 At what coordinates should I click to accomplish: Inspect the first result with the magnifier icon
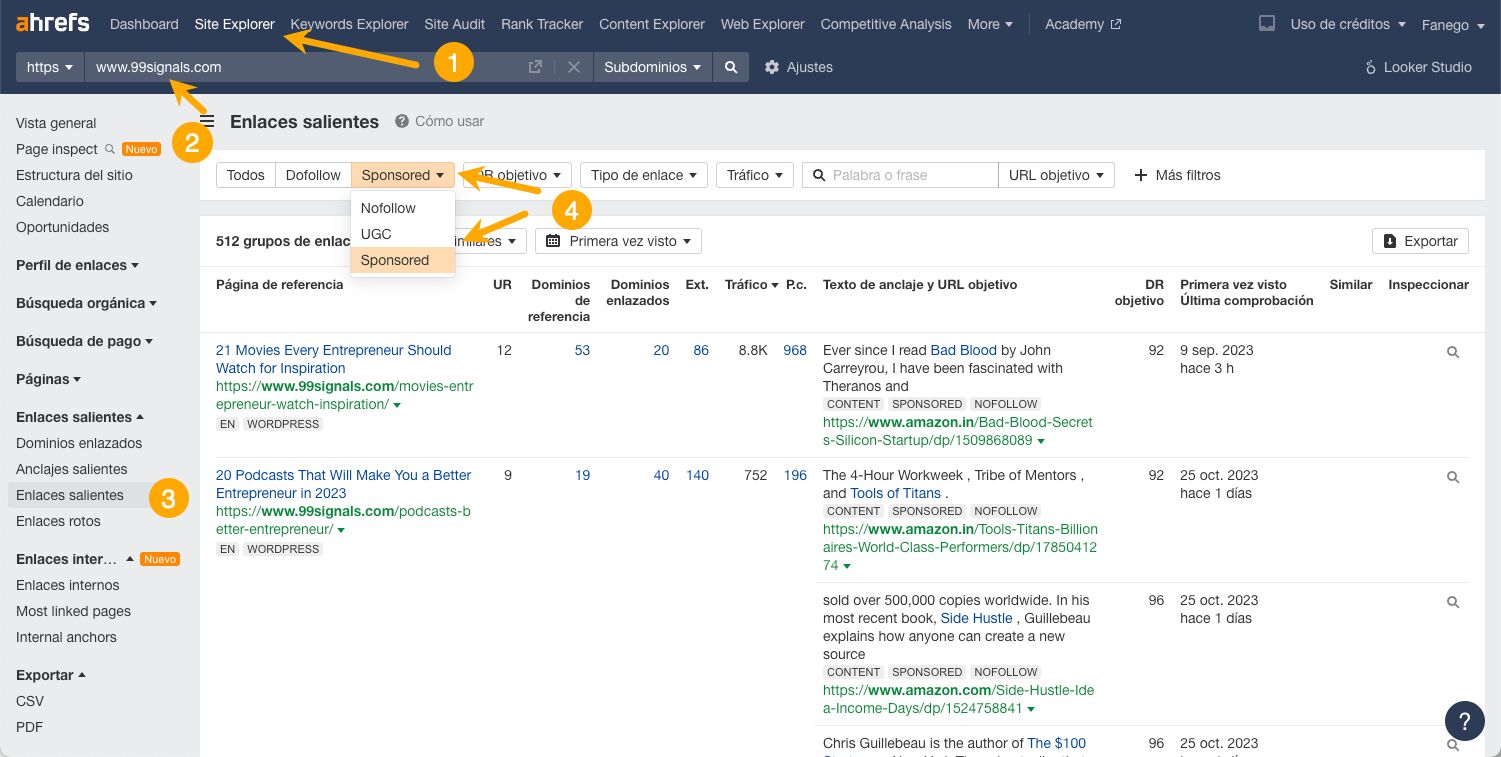point(1452,351)
